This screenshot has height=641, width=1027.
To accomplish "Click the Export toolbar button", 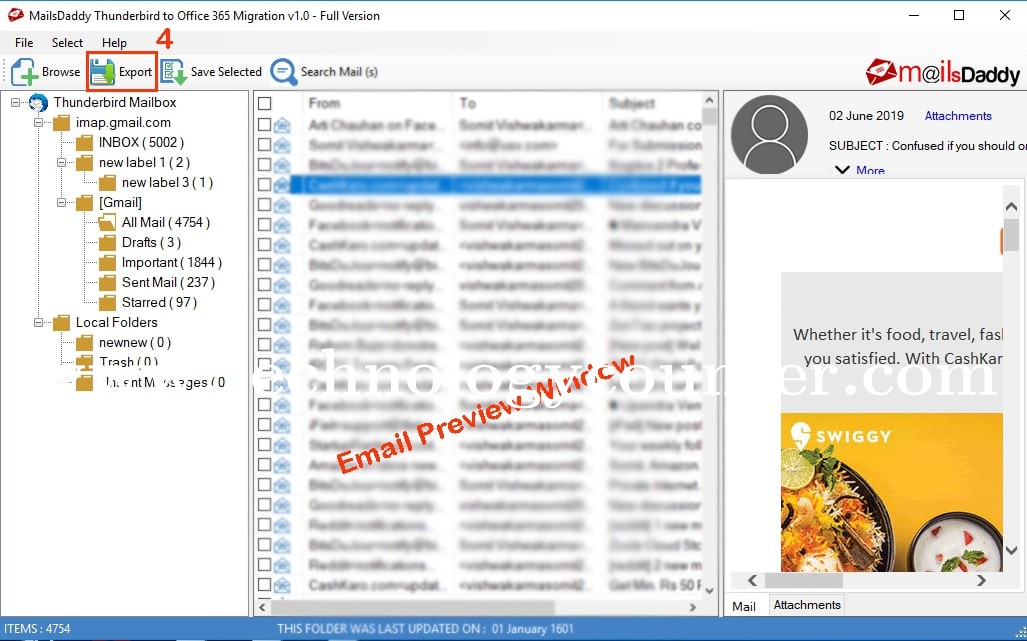I will click(121, 72).
